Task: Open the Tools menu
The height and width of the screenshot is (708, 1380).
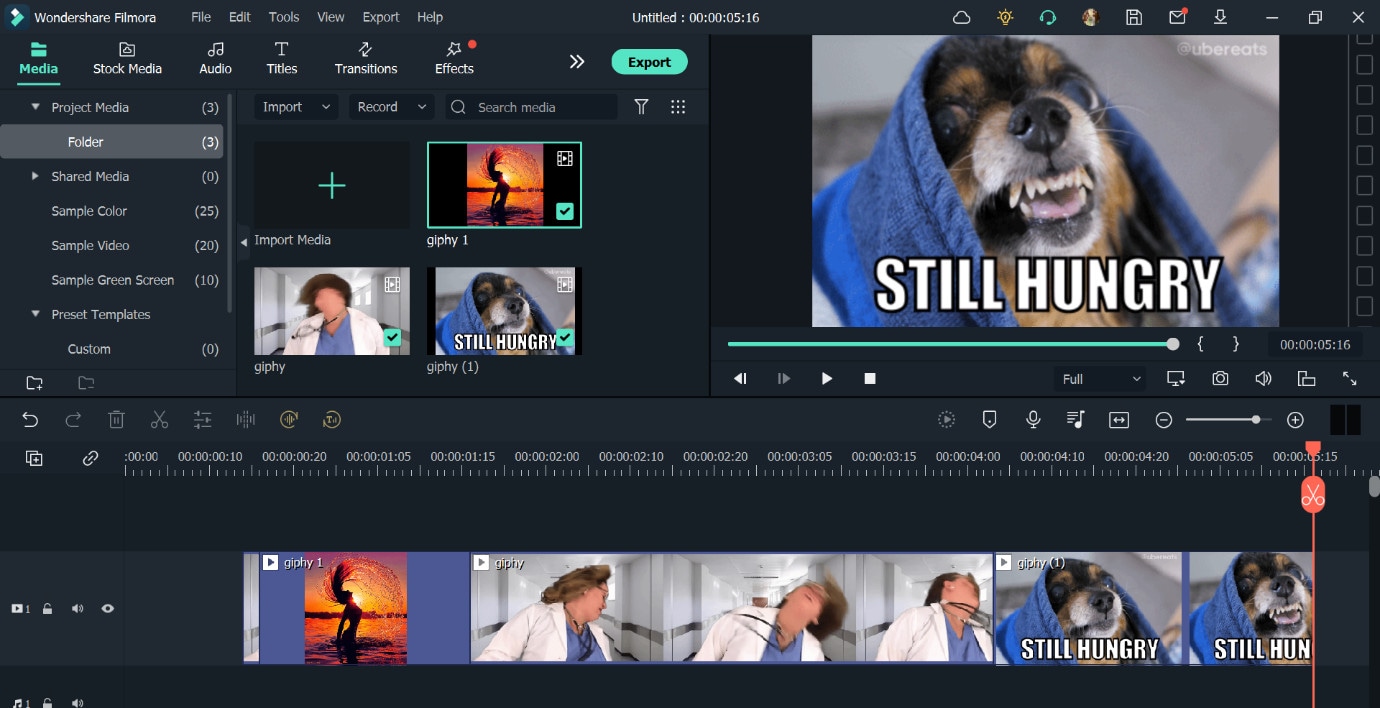Action: click(x=284, y=17)
